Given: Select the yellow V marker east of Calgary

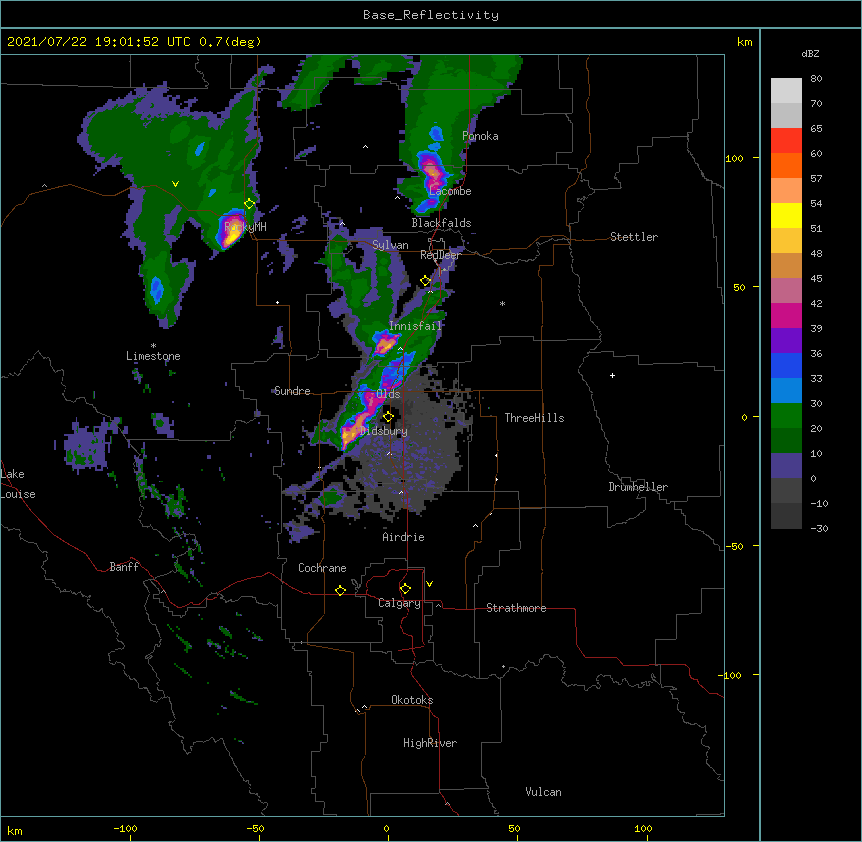Looking at the screenshot, I should [x=429, y=584].
